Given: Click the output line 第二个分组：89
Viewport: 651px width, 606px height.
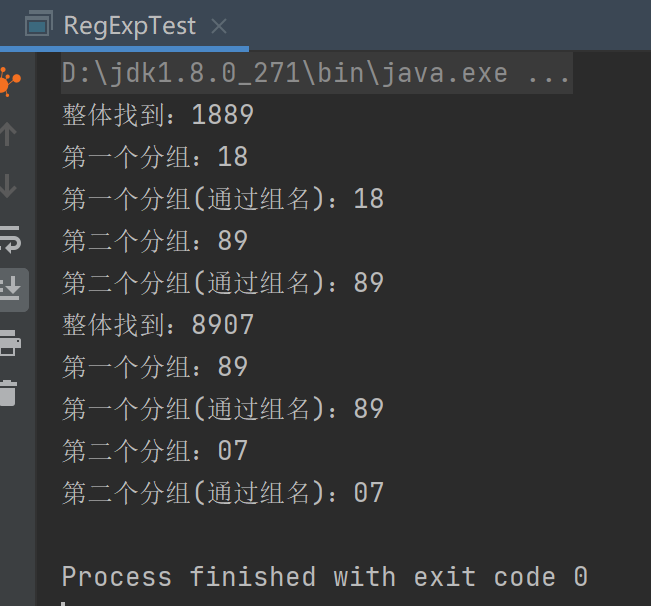Looking at the screenshot, I should point(155,241).
